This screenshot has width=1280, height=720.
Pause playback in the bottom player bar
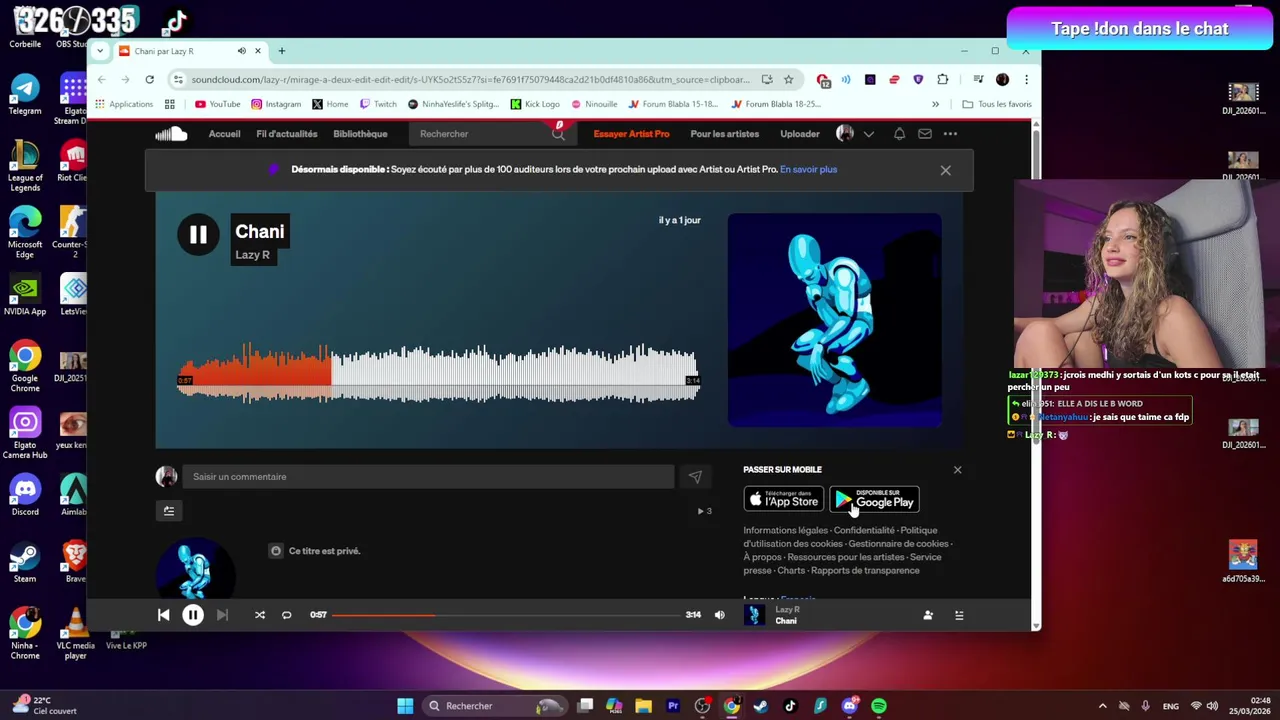click(193, 615)
